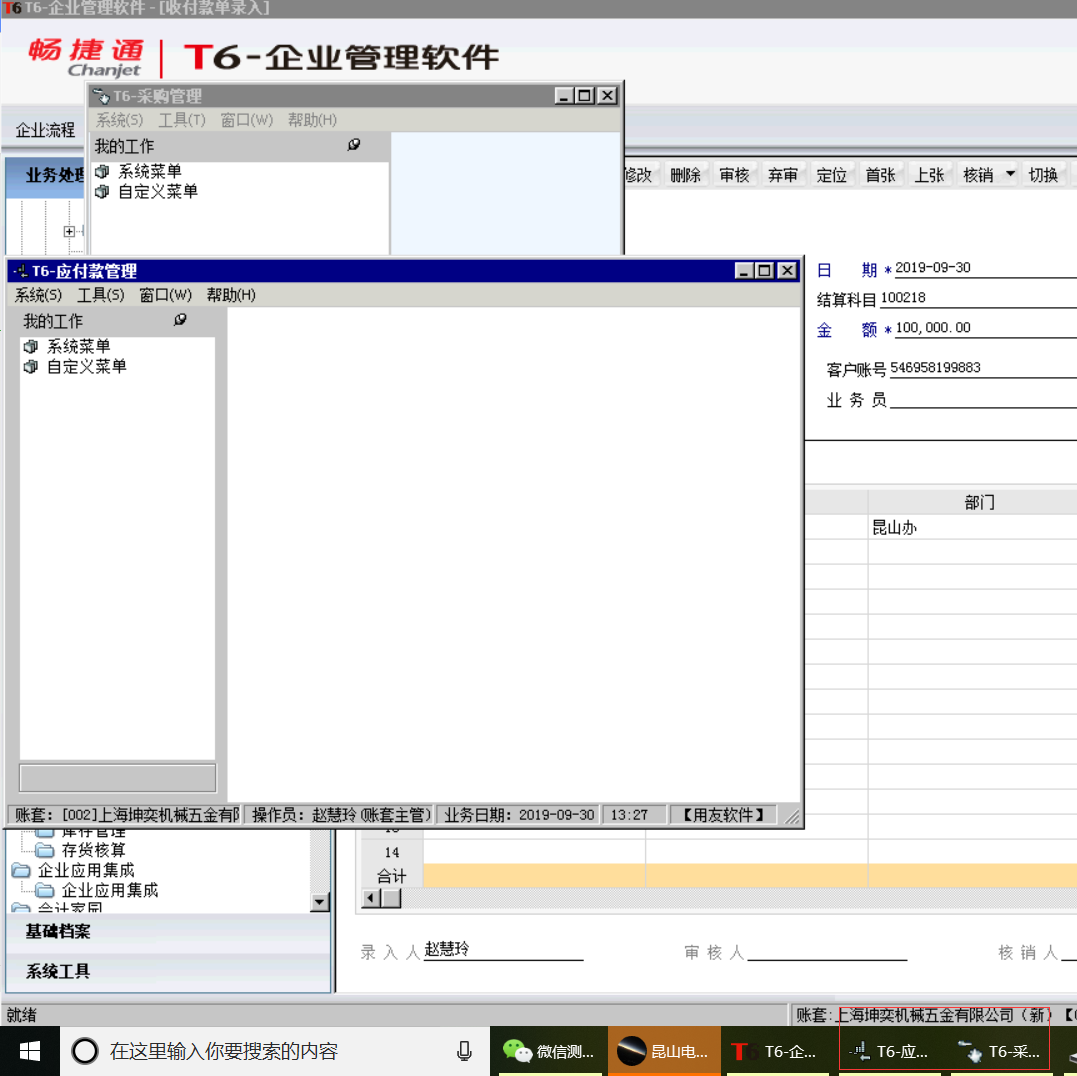Viewport: 1077px width, 1076px height.
Task: Click the T6-采购管理 title bar icon
Action: click(x=101, y=96)
